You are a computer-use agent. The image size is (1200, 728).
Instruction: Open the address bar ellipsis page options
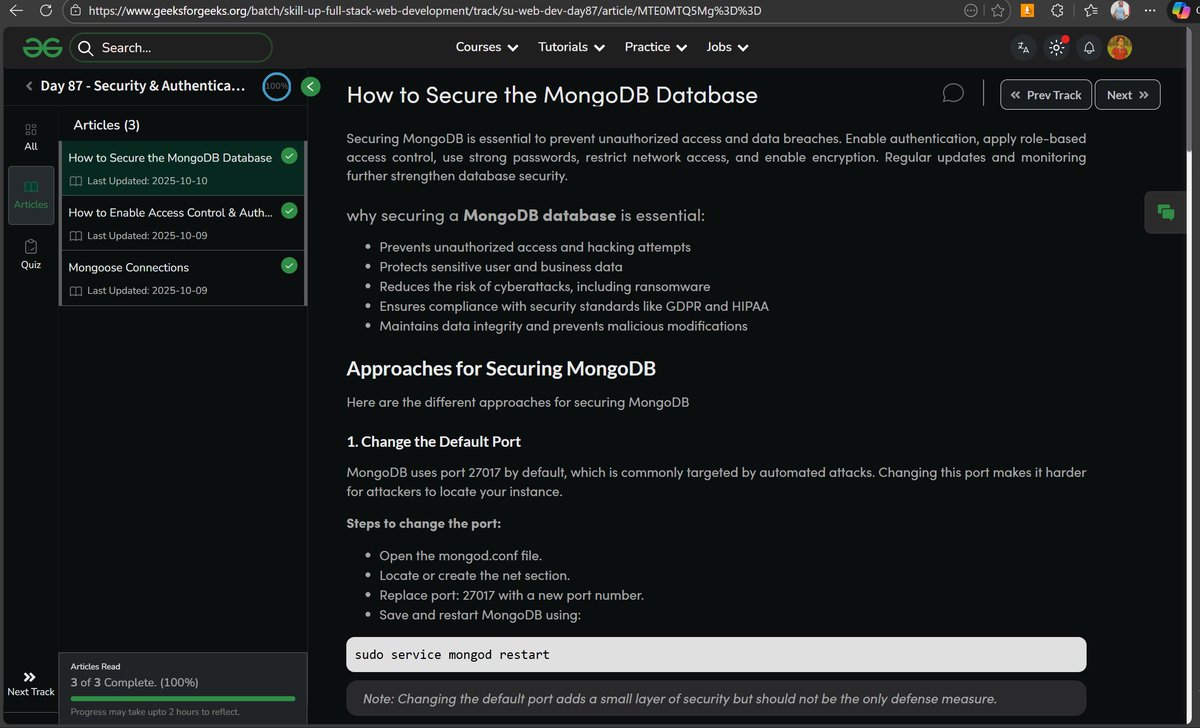(971, 11)
